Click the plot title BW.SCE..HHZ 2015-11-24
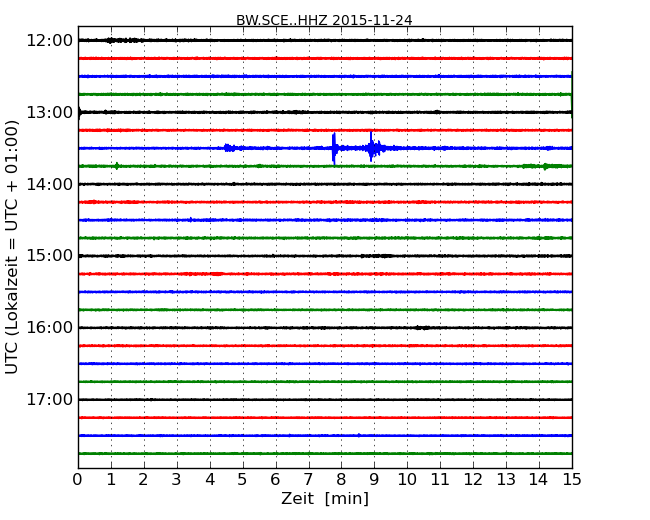 (324, 20)
